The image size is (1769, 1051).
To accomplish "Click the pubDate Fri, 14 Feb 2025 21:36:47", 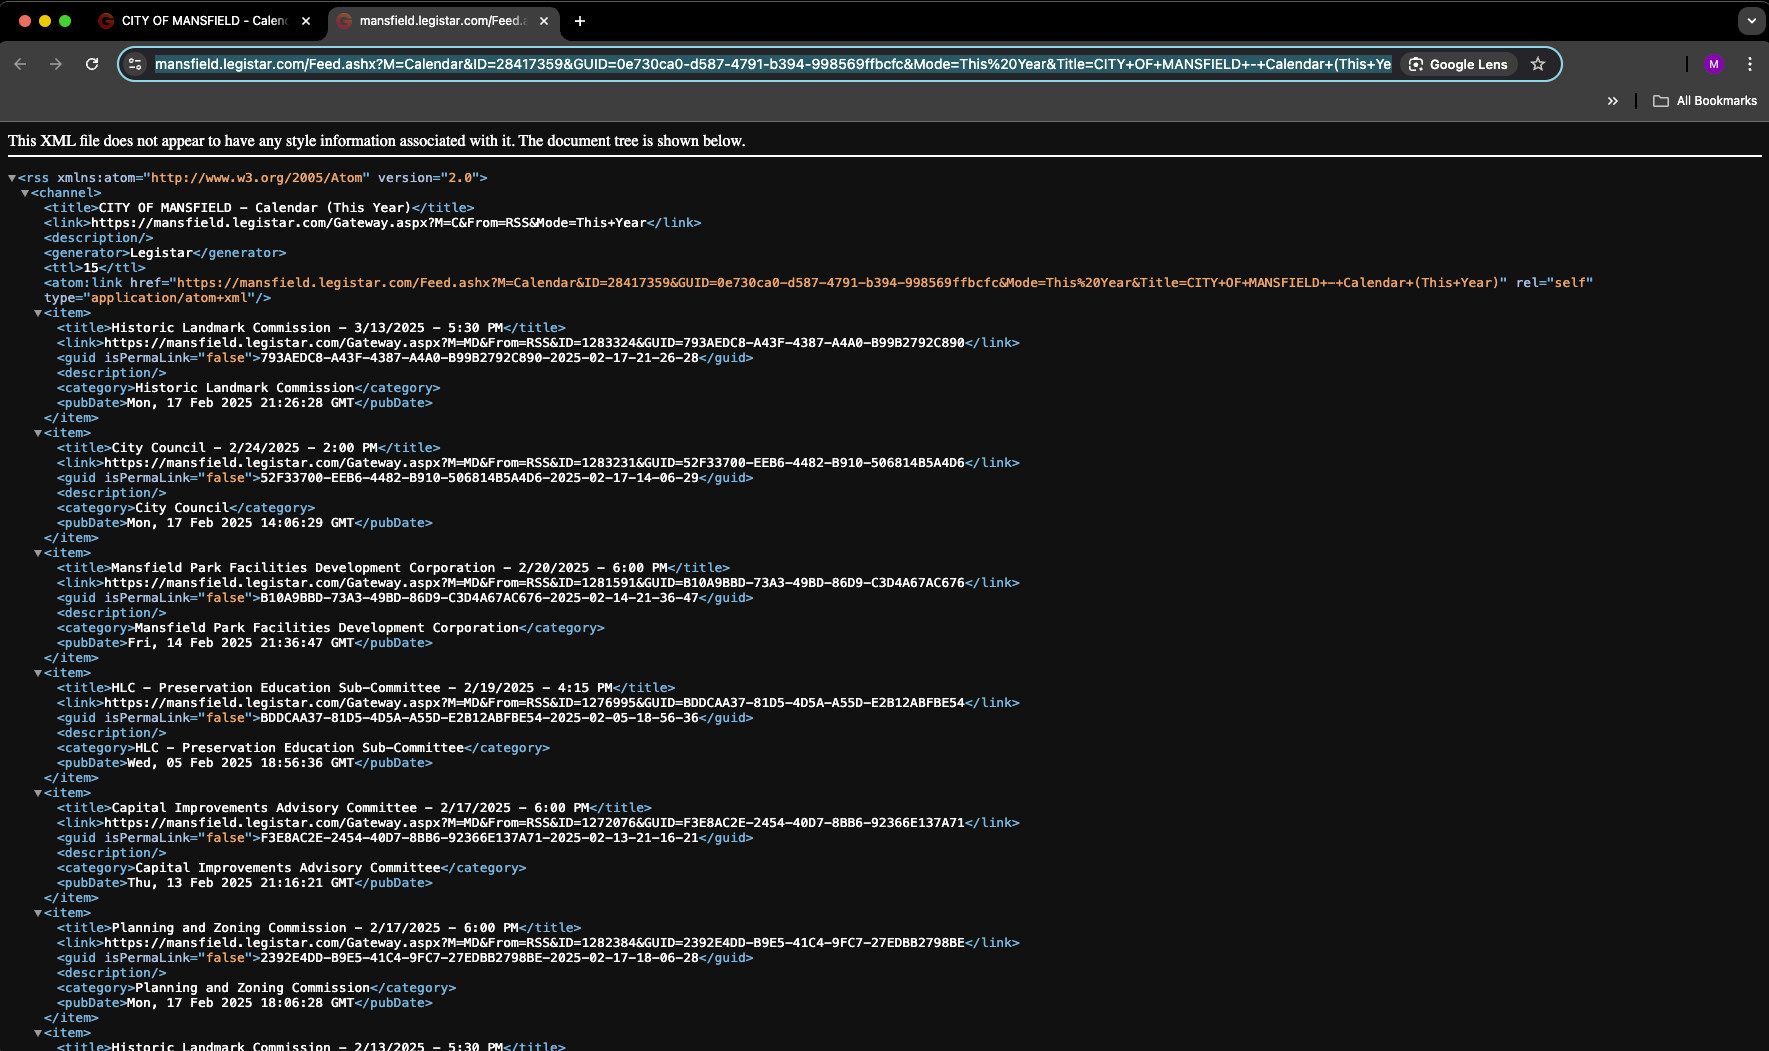I will point(240,643).
